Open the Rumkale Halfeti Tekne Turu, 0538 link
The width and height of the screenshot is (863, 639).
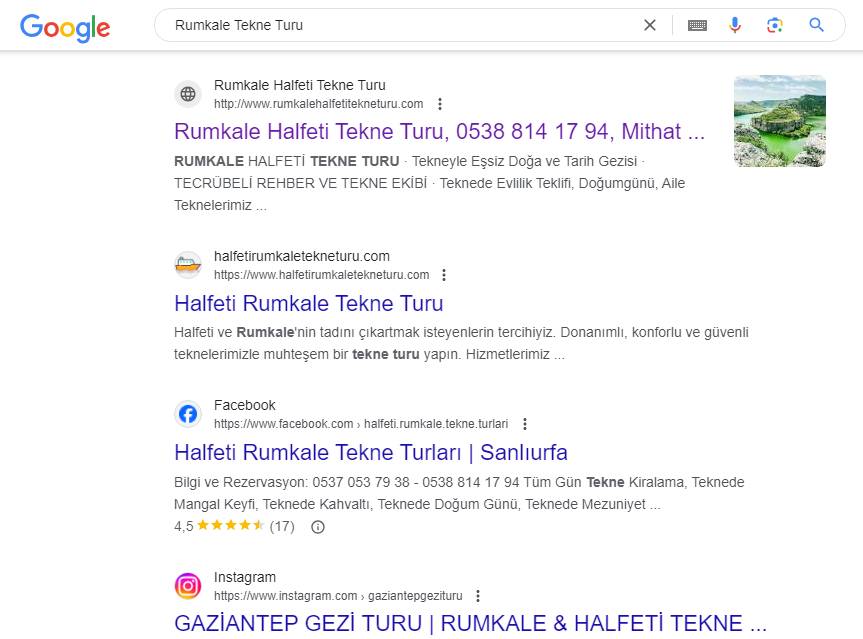(x=439, y=131)
